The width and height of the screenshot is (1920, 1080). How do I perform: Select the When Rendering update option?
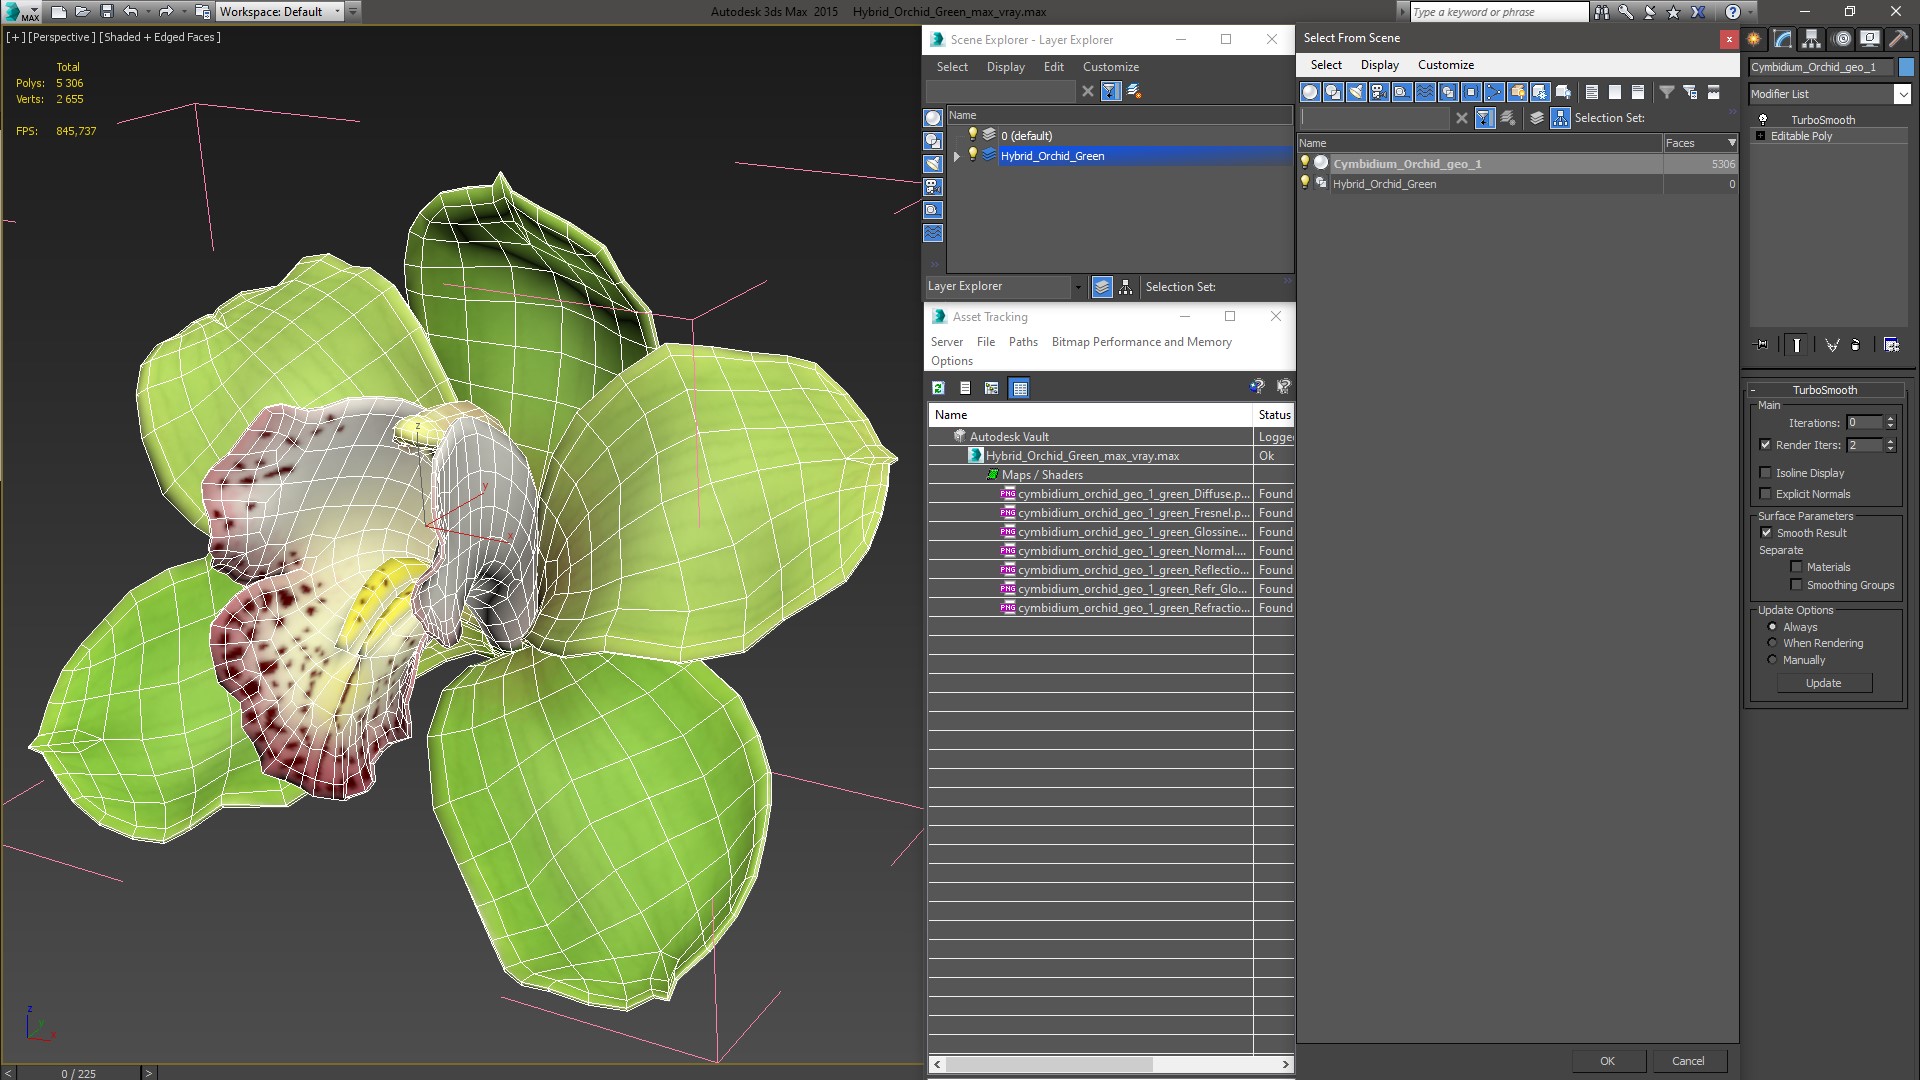tap(1772, 643)
